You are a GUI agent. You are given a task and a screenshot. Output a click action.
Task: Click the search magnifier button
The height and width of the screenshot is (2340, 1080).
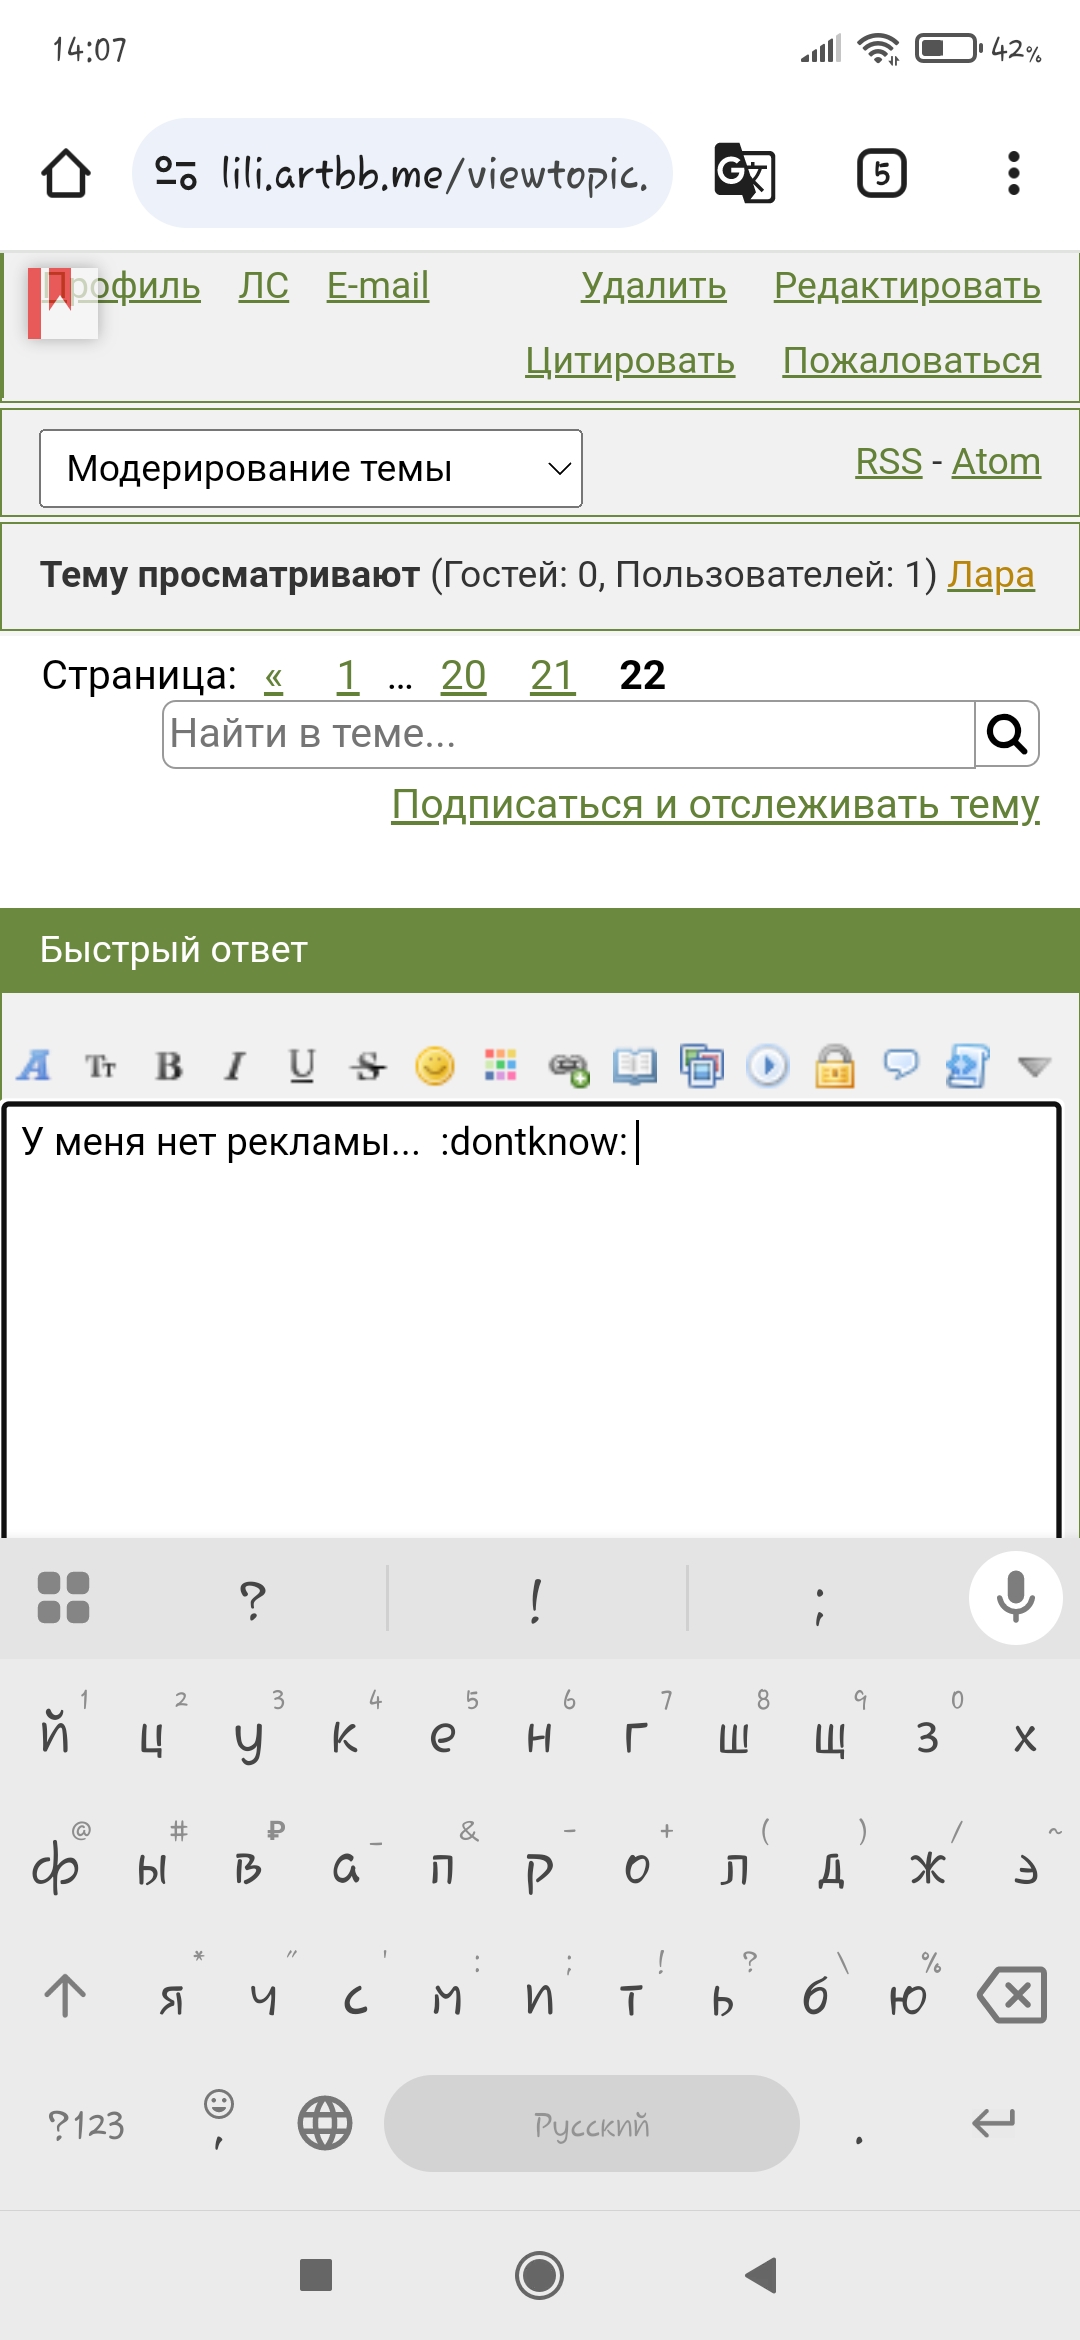pos(1007,734)
